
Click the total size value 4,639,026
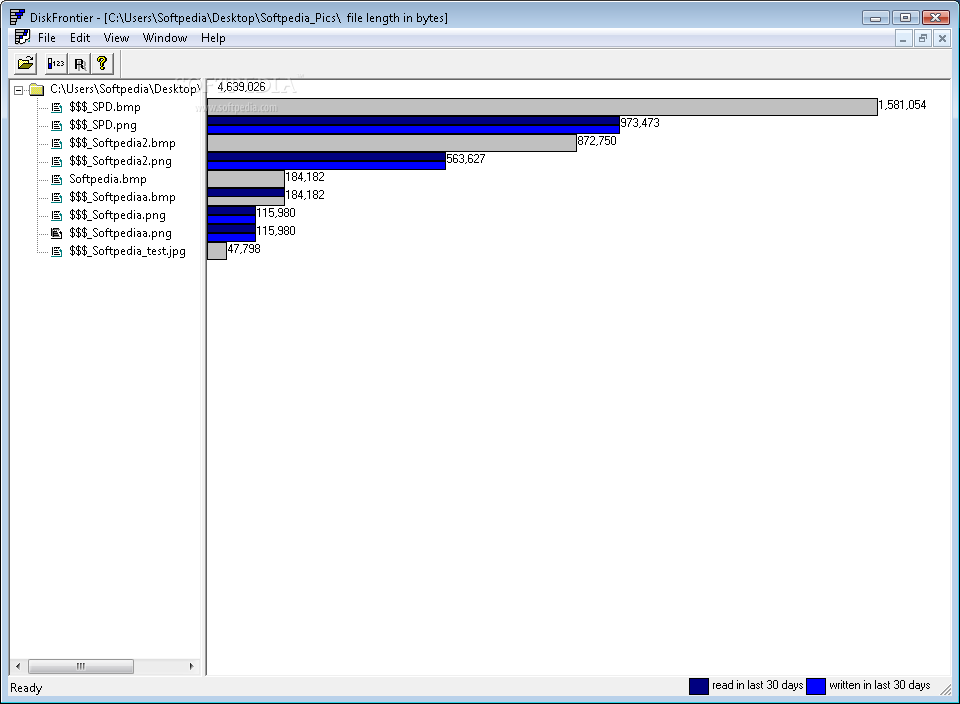coord(241,87)
